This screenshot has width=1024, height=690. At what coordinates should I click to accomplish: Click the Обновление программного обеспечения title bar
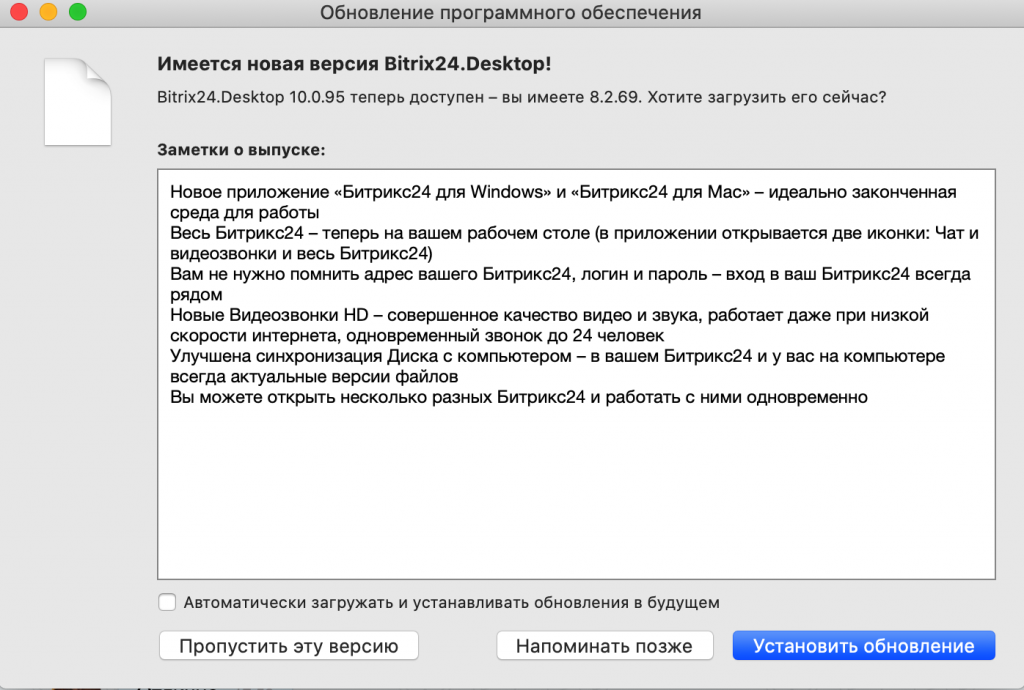(x=510, y=13)
